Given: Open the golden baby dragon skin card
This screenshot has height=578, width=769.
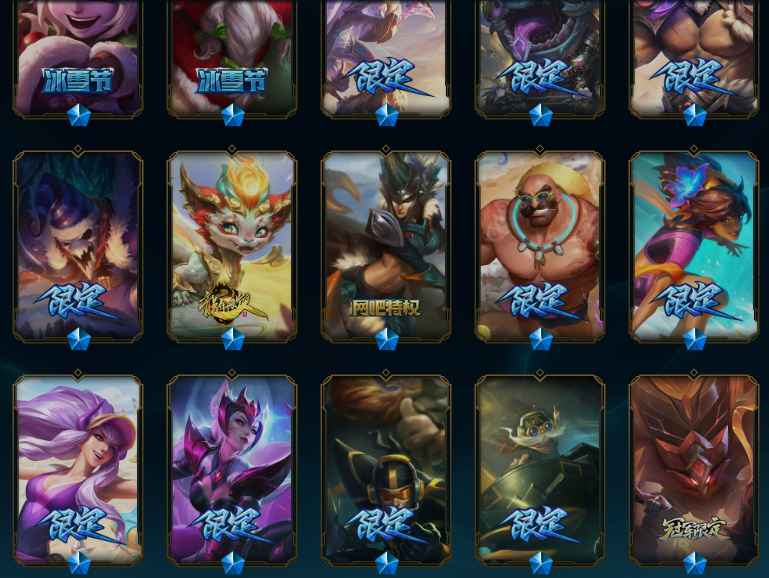Looking at the screenshot, I should coord(232,245).
